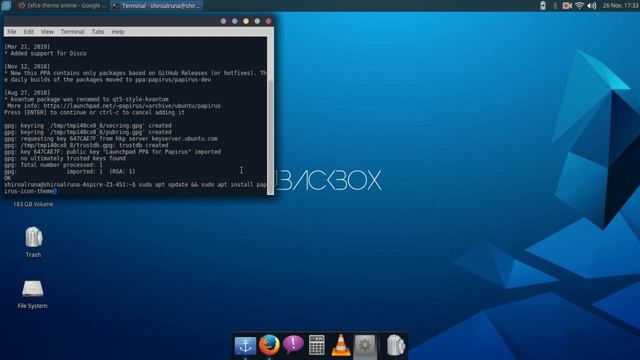The image size is (640, 360).
Task: Switch to the Google browser window in taskbar
Action: pyautogui.click(x=61, y=6)
